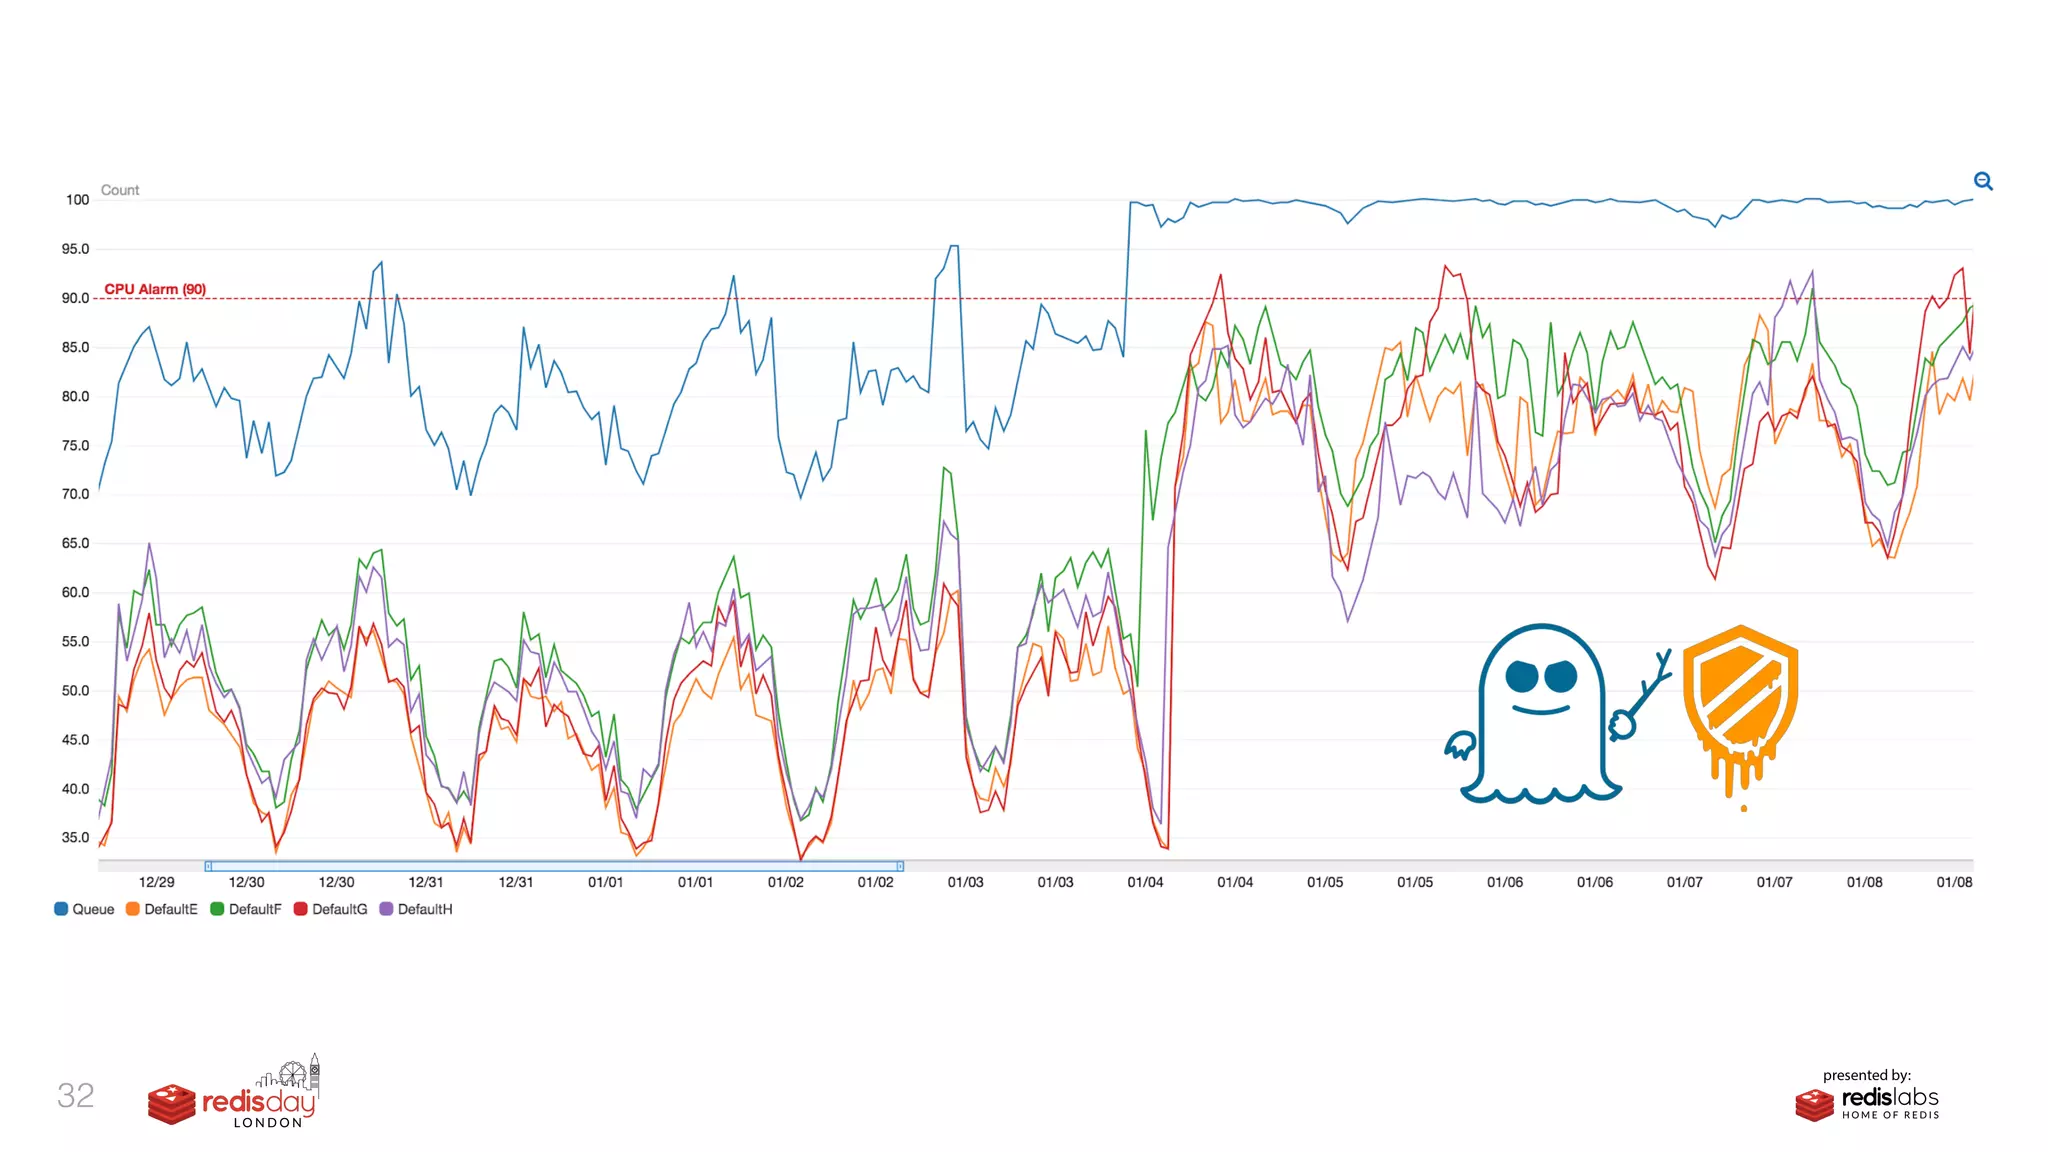Screen dimensions: 2048x1152
Task: Toggle the DefaultF series legend
Action: (255, 909)
